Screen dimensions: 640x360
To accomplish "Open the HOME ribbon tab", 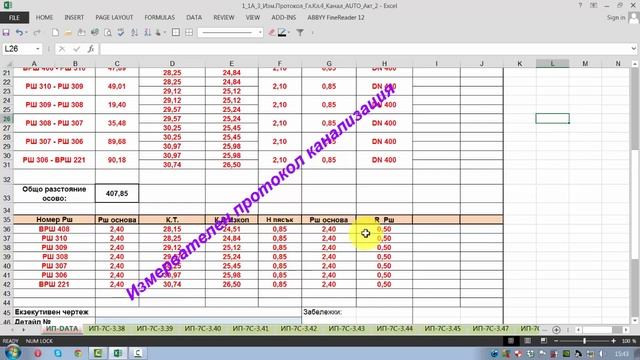I will point(44,18).
